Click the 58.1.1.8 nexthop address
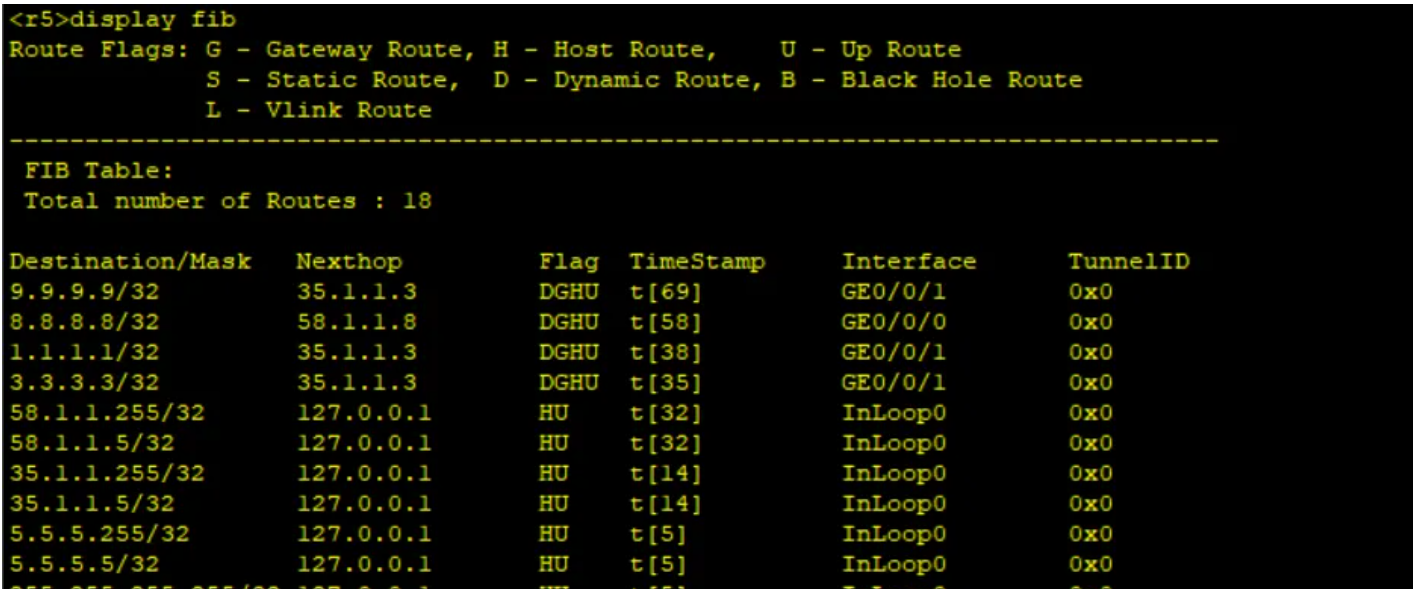The width and height of the screenshot is (1413, 589). pos(356,323)
